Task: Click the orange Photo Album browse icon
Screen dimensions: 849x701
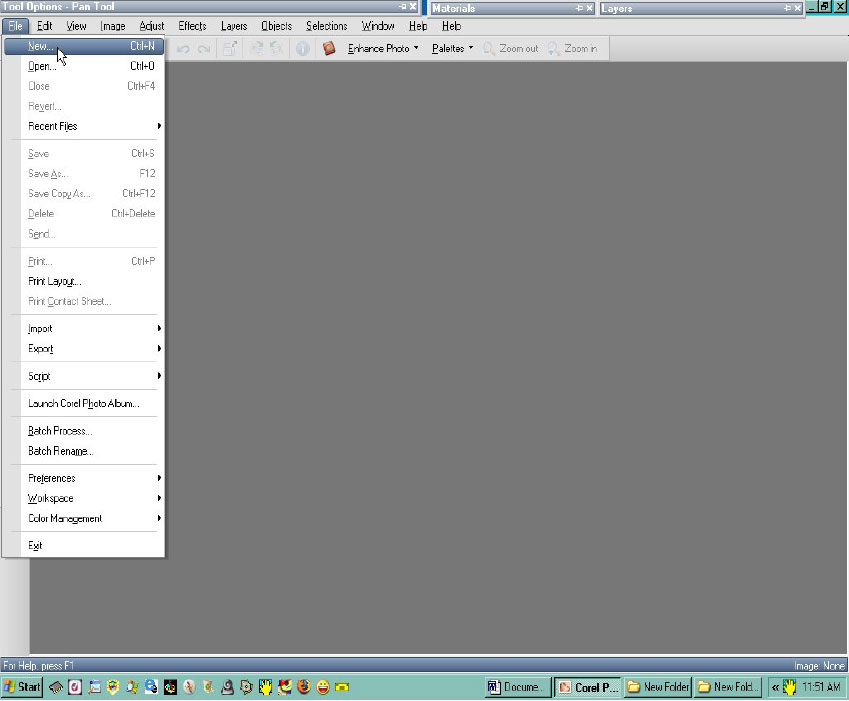Action: pyautogui.click(x=329, y=49)
